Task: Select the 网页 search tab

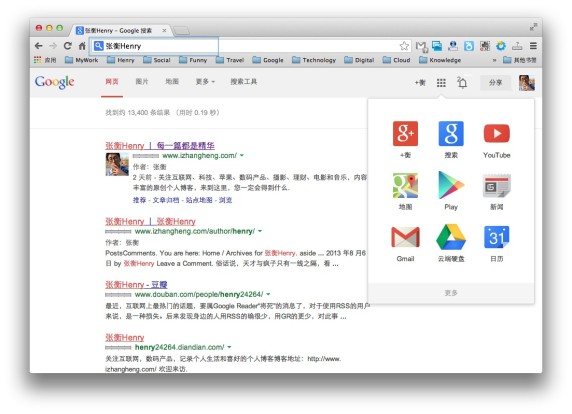Action: click(112, 82)
